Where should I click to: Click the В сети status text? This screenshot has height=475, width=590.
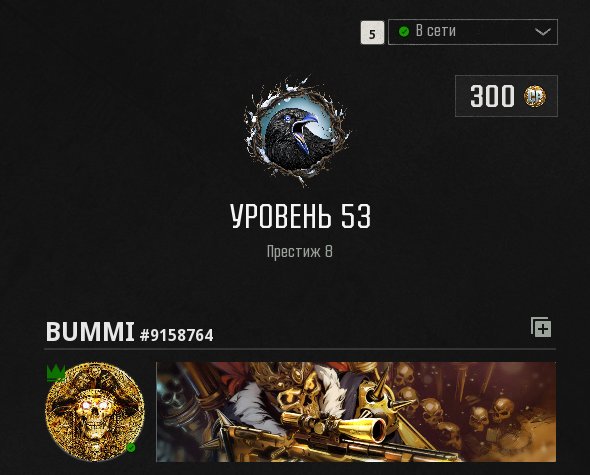pyautogui.click(x=436, y=31)
